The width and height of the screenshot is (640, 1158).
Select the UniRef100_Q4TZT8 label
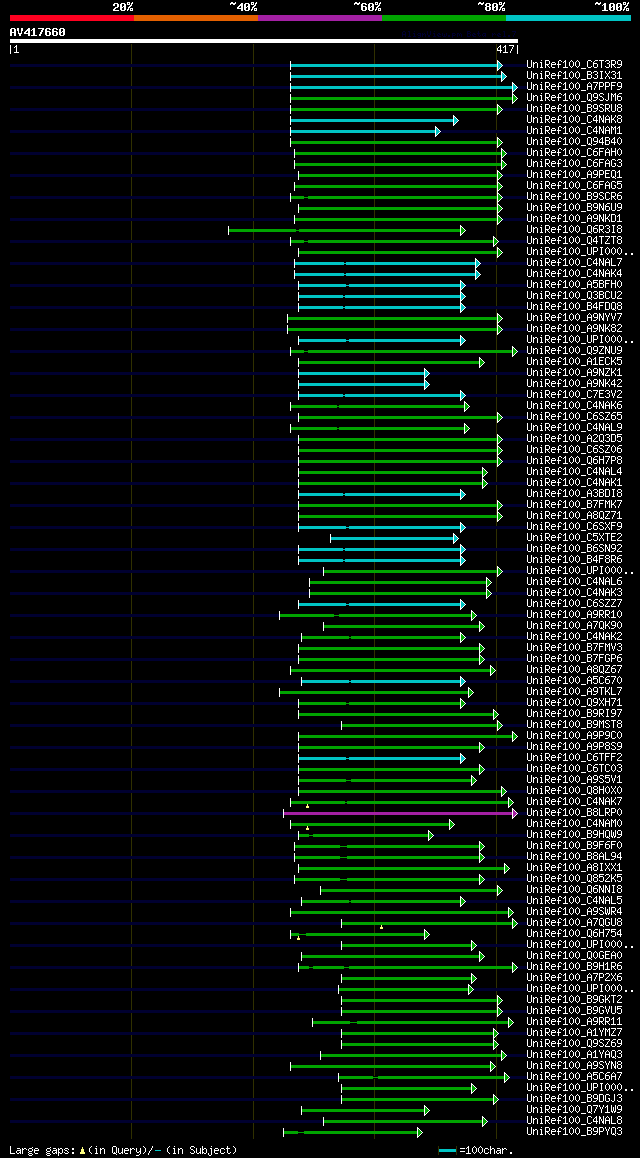coord(574,241)
